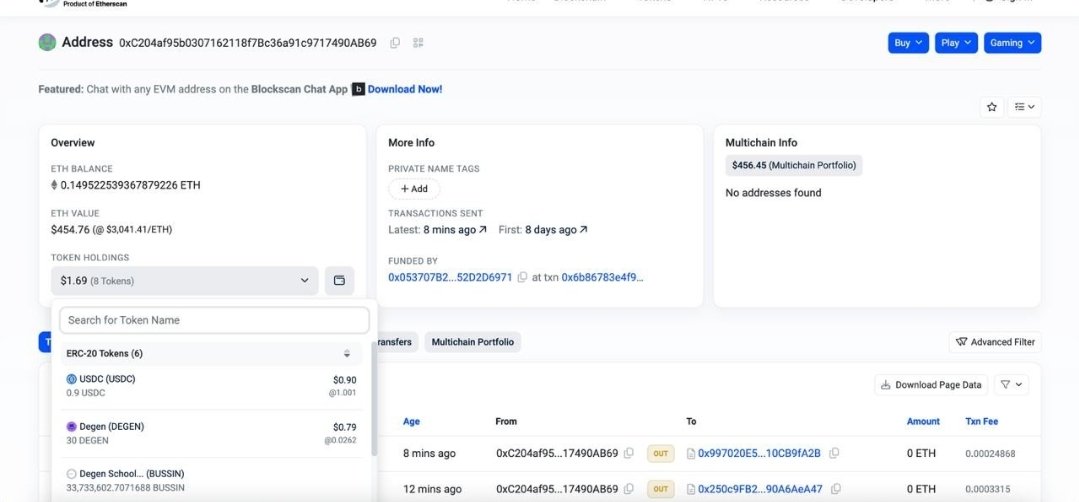Viewport: 1079px width, 502px height.
Task: Open the funnel filter dropdown above the table
Action: [x=1011, y=384]
